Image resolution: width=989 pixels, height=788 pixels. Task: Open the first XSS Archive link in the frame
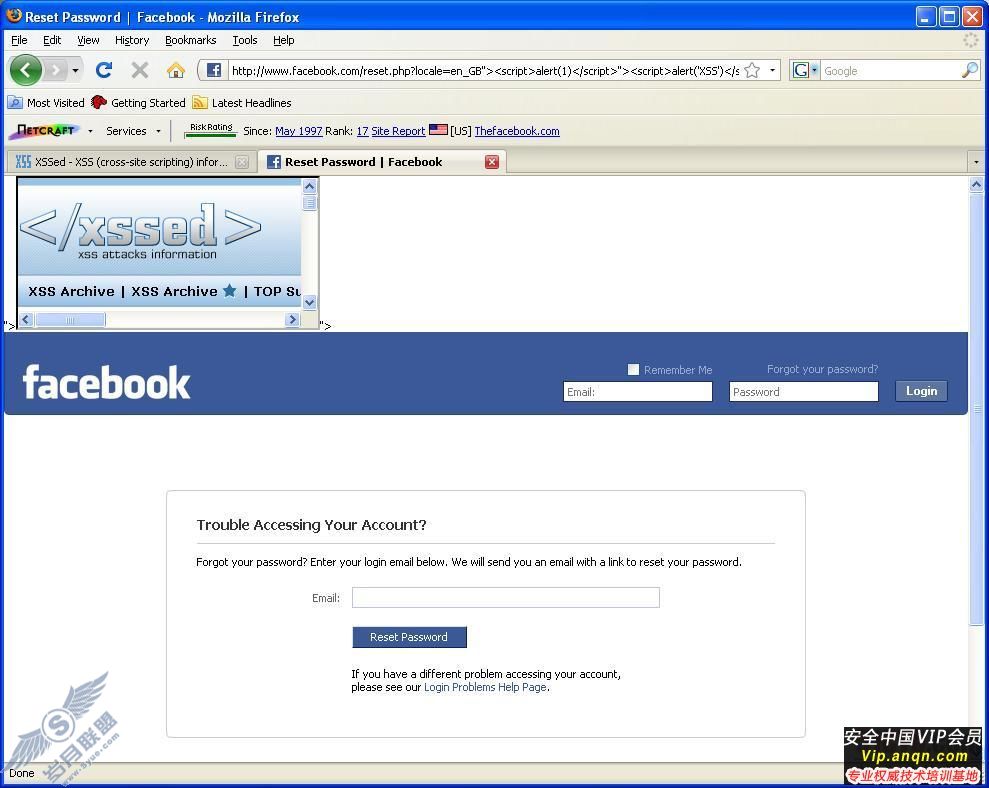coord(71,291)
